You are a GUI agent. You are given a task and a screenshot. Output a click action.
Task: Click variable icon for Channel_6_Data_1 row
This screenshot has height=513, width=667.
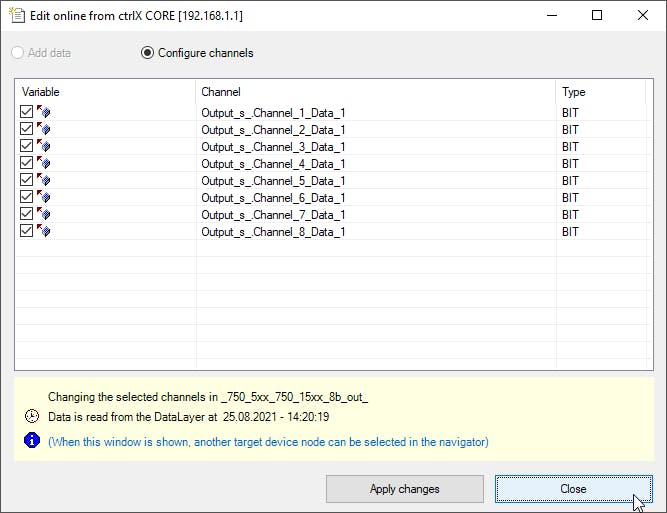click(43, 197)
